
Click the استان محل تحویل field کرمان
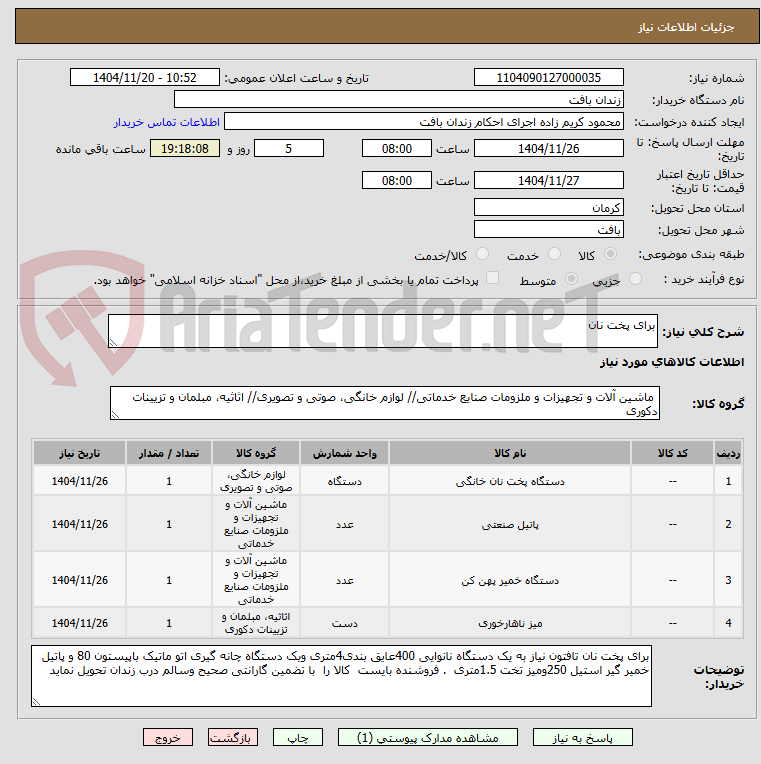(x=549, y=208)
